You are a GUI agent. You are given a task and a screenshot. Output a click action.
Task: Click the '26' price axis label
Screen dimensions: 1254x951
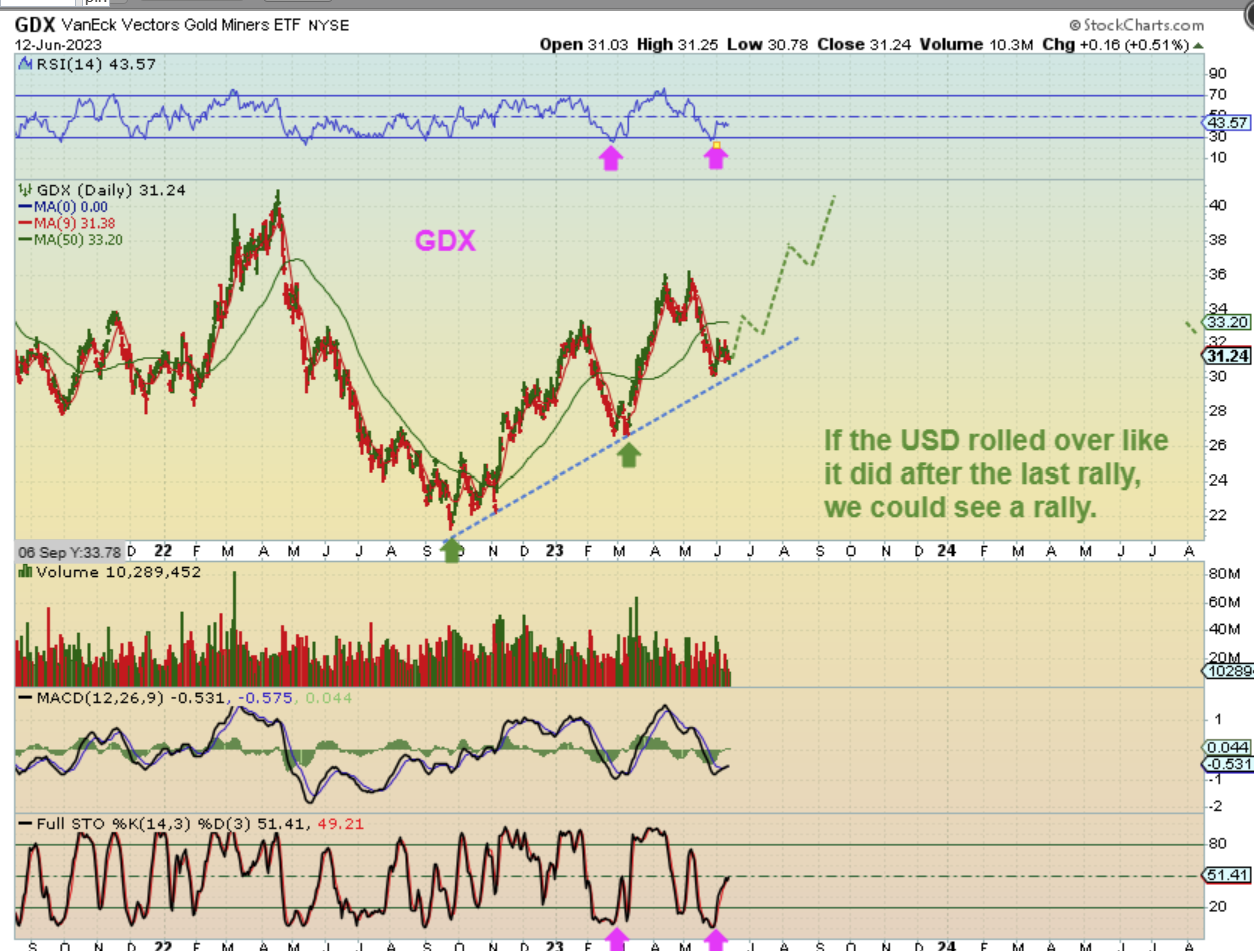[x=1217, y=445]
